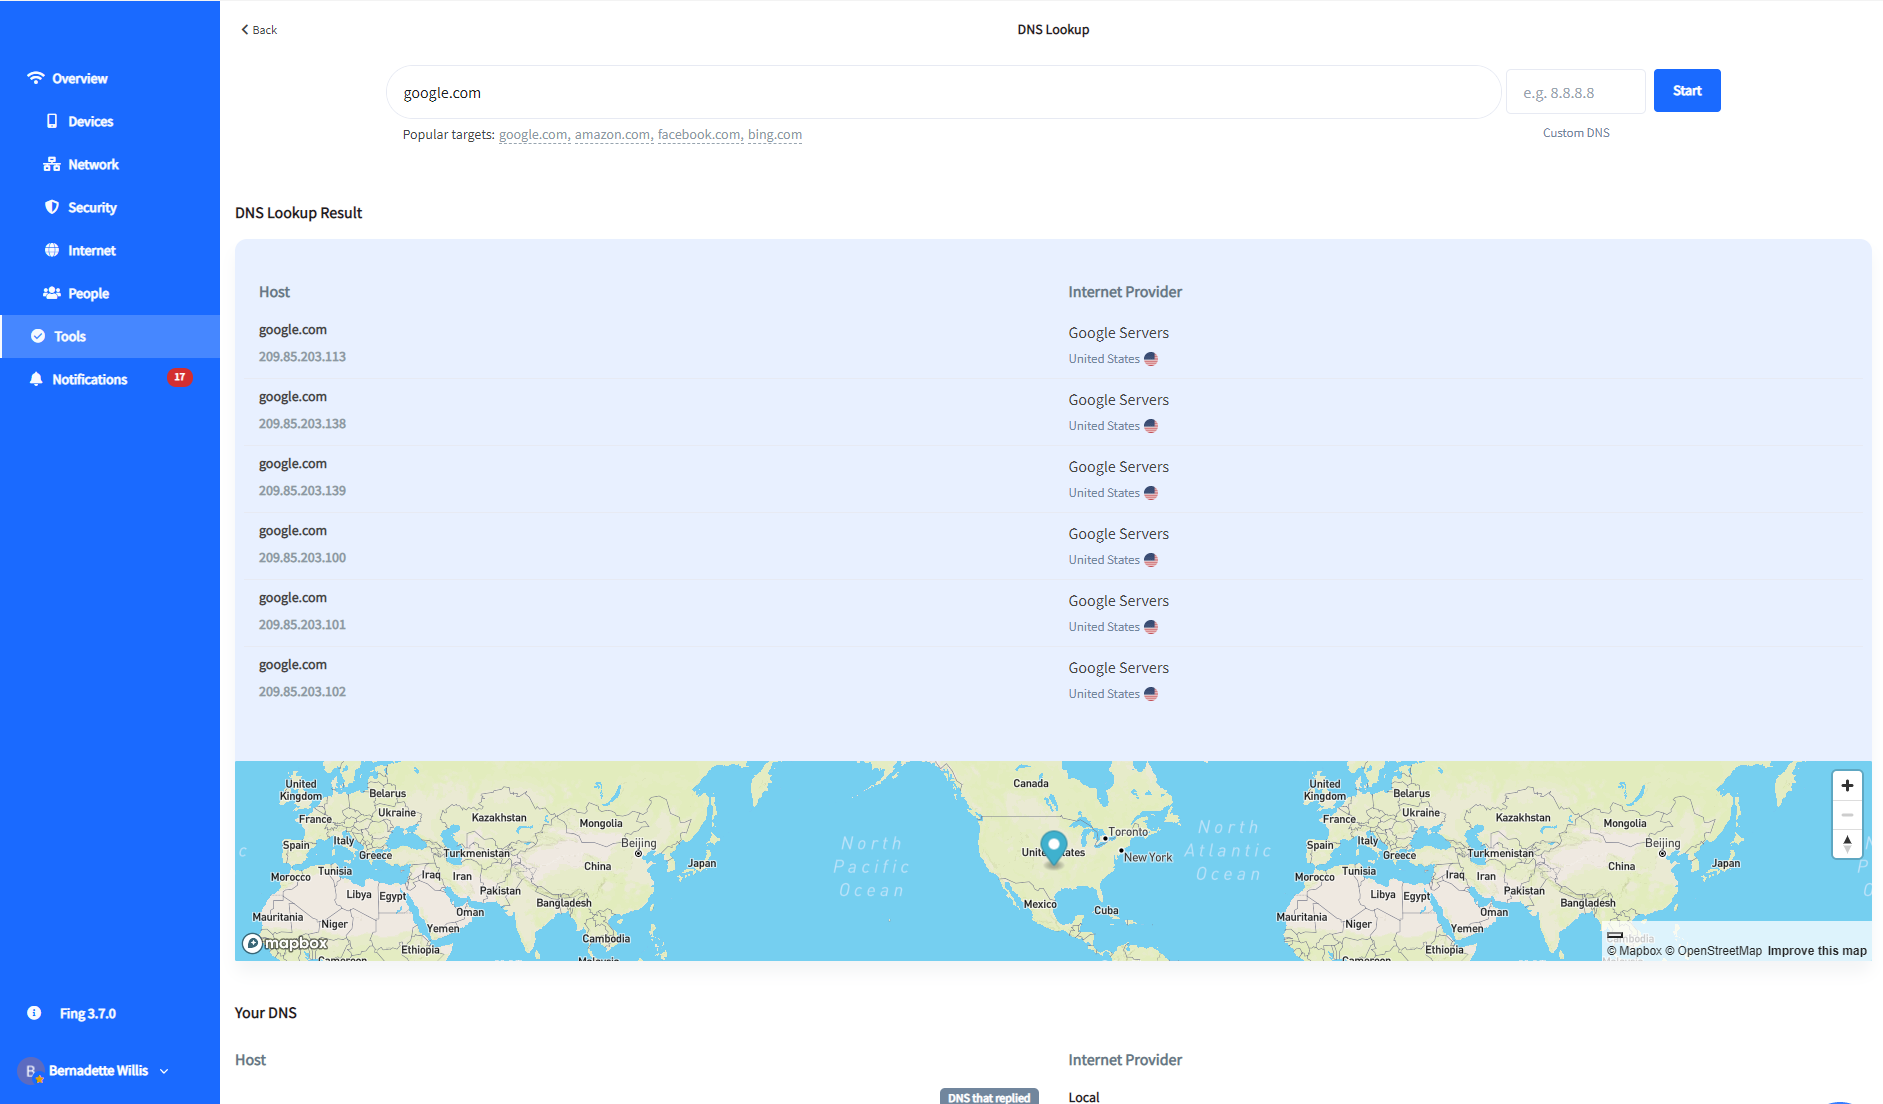Click the US flag beside 209.85.203.138
Image resolution: width=1883 pixels, height=1104 pixels.
coord(1151,426)
